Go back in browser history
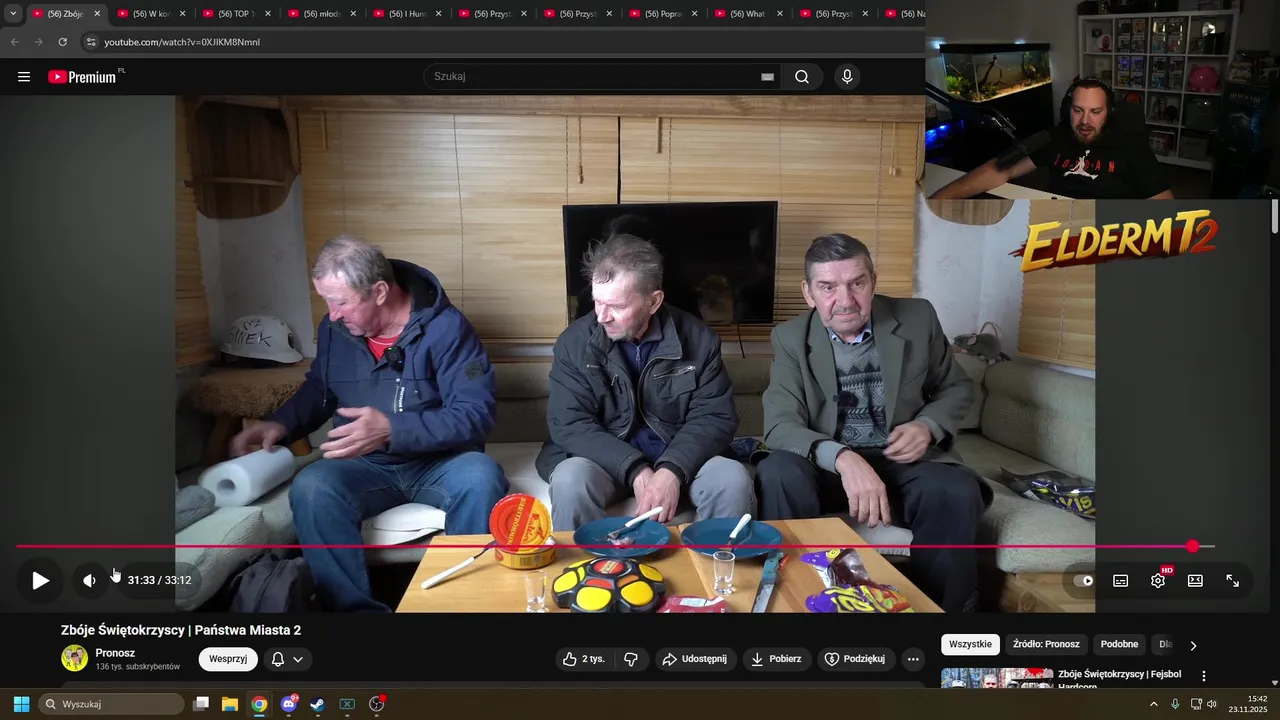This screenshot has width=1280, height=720. 14,42
